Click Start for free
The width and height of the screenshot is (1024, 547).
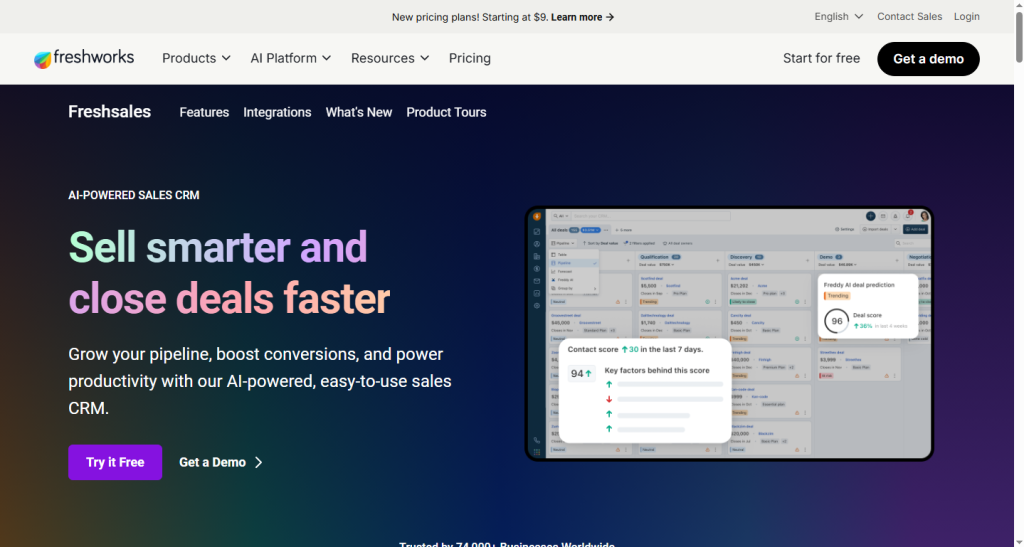coord(821,58)
